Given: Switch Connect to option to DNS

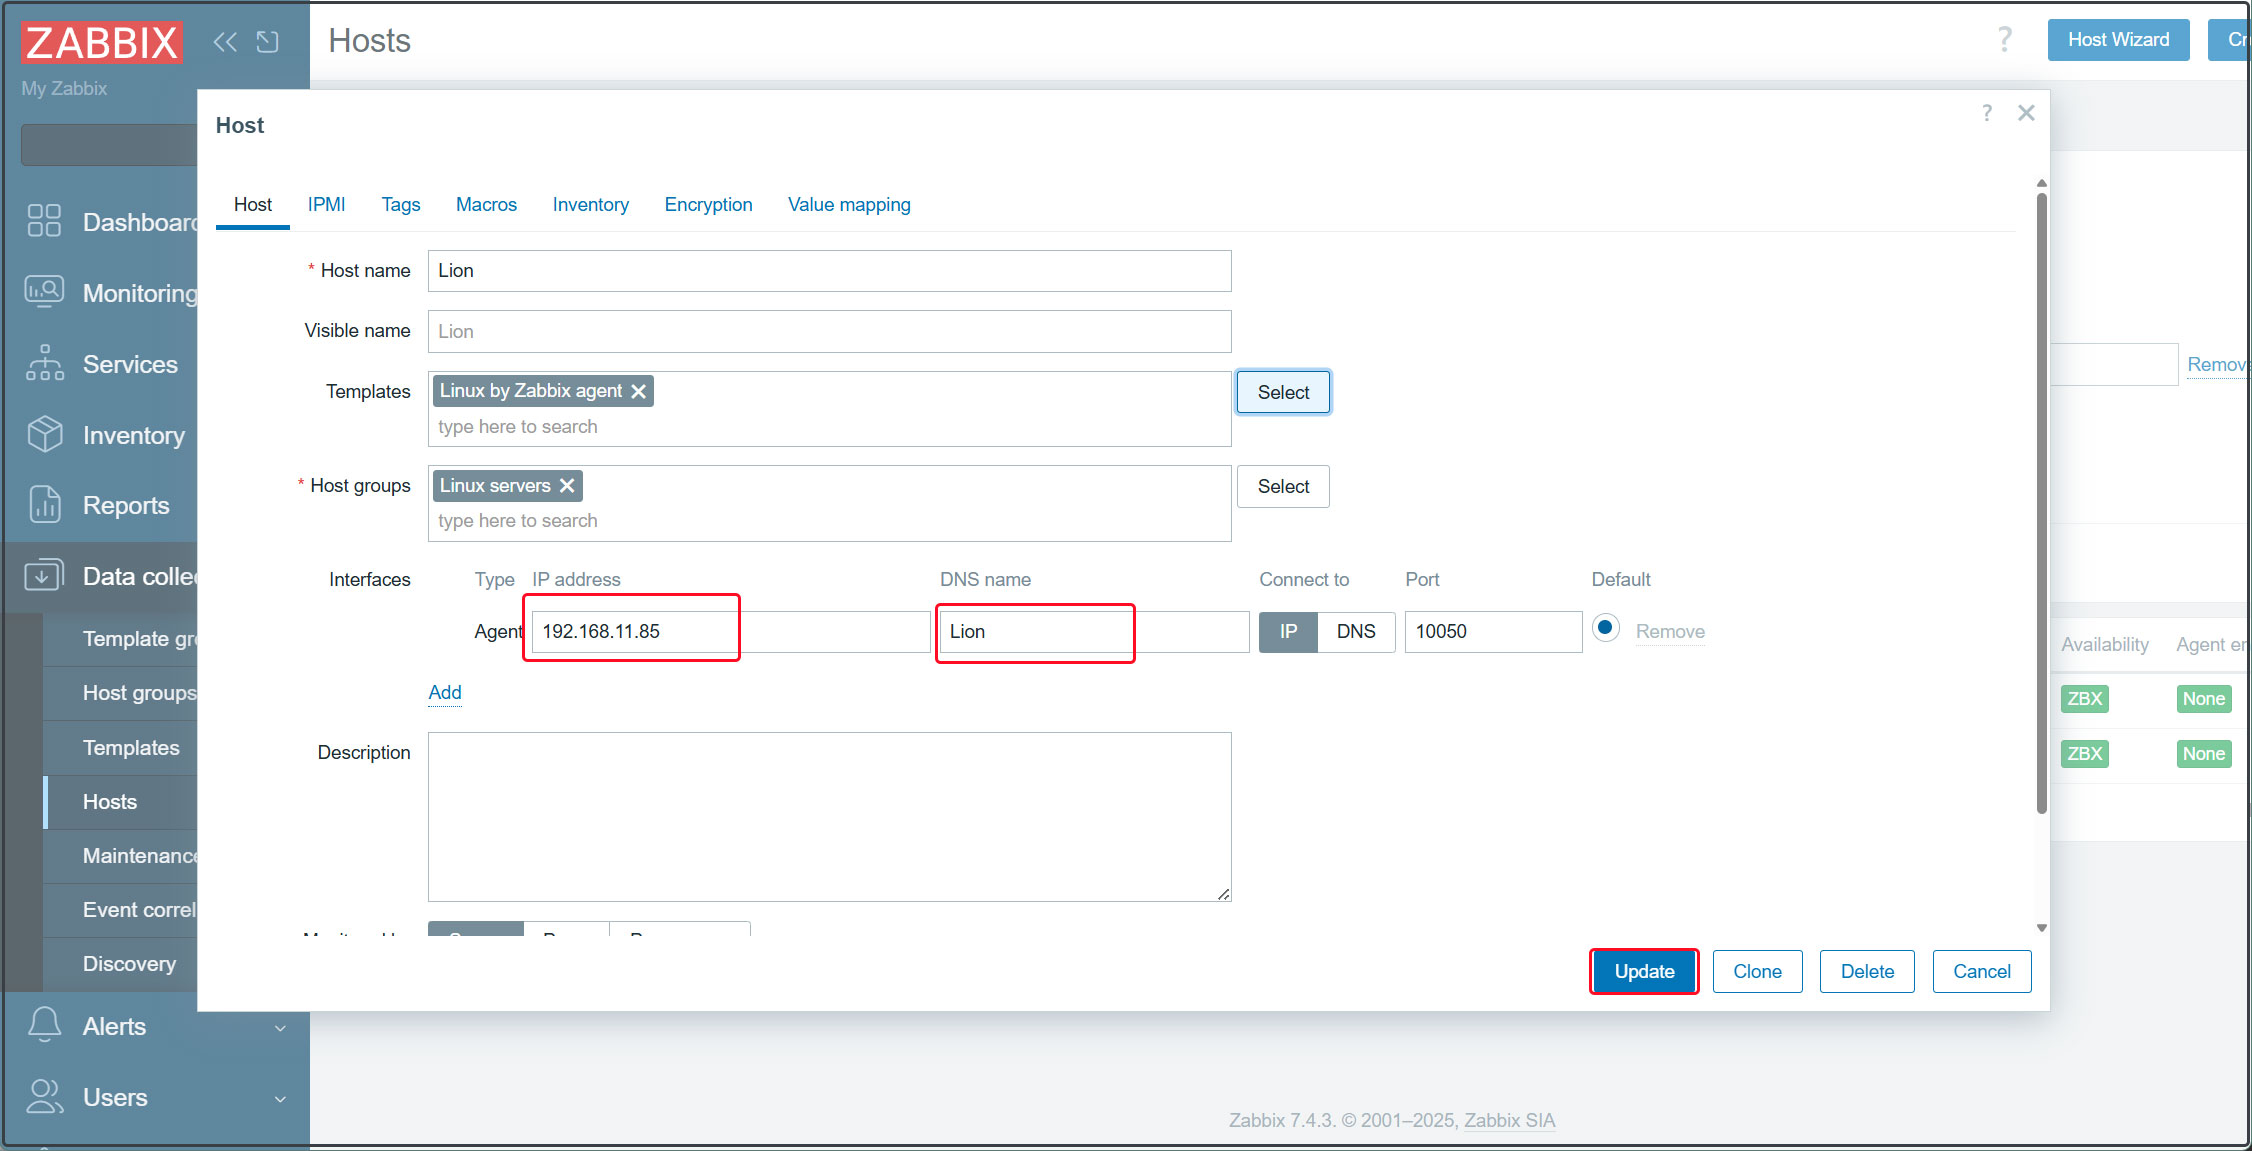Looking at the screenshot, I should pyautogui.click(x=1356, y=631).
